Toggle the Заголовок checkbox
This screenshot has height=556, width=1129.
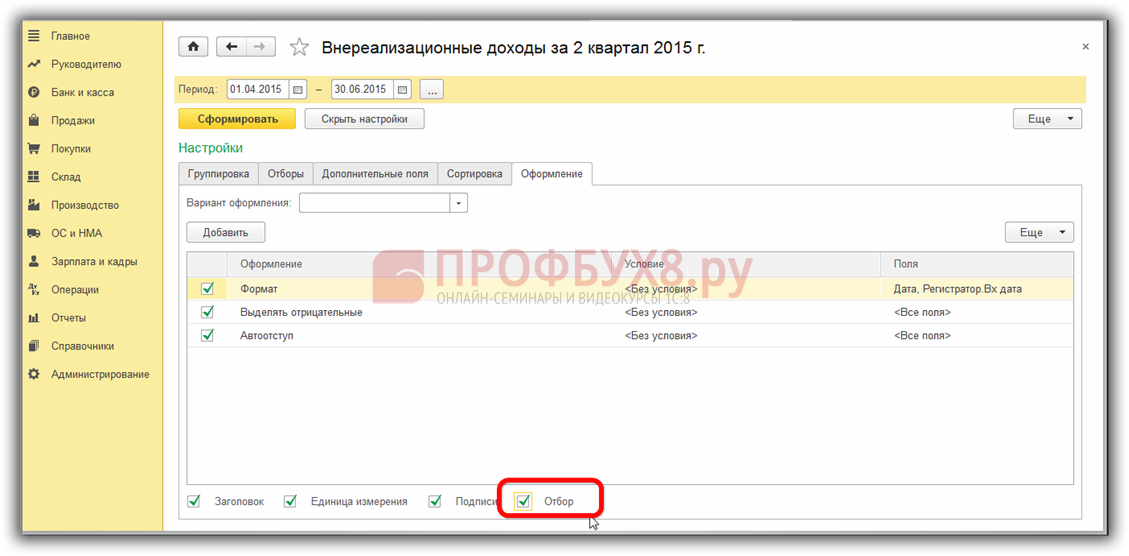(194, 501)
